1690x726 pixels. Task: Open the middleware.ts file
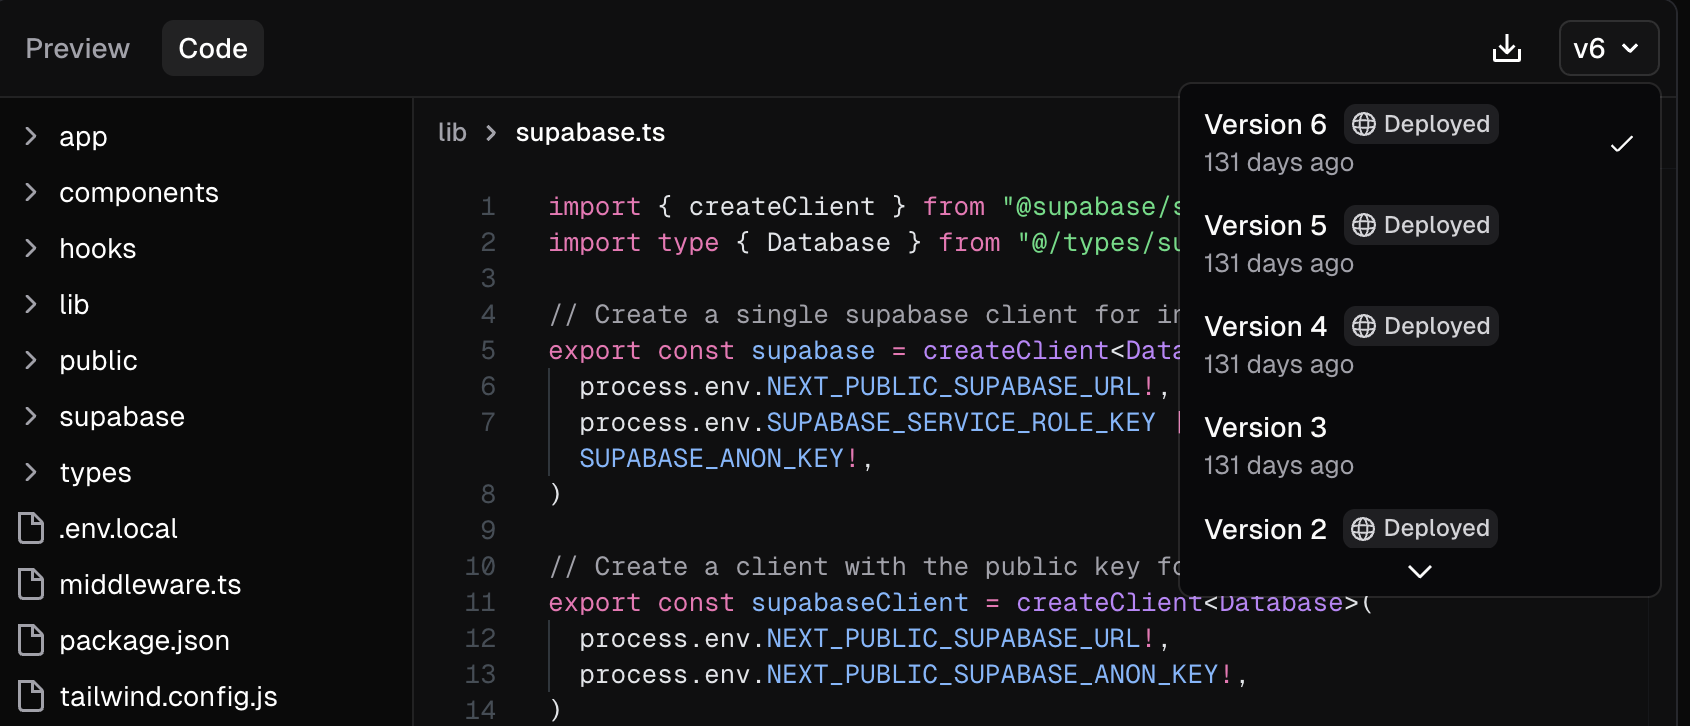point(150,585)
